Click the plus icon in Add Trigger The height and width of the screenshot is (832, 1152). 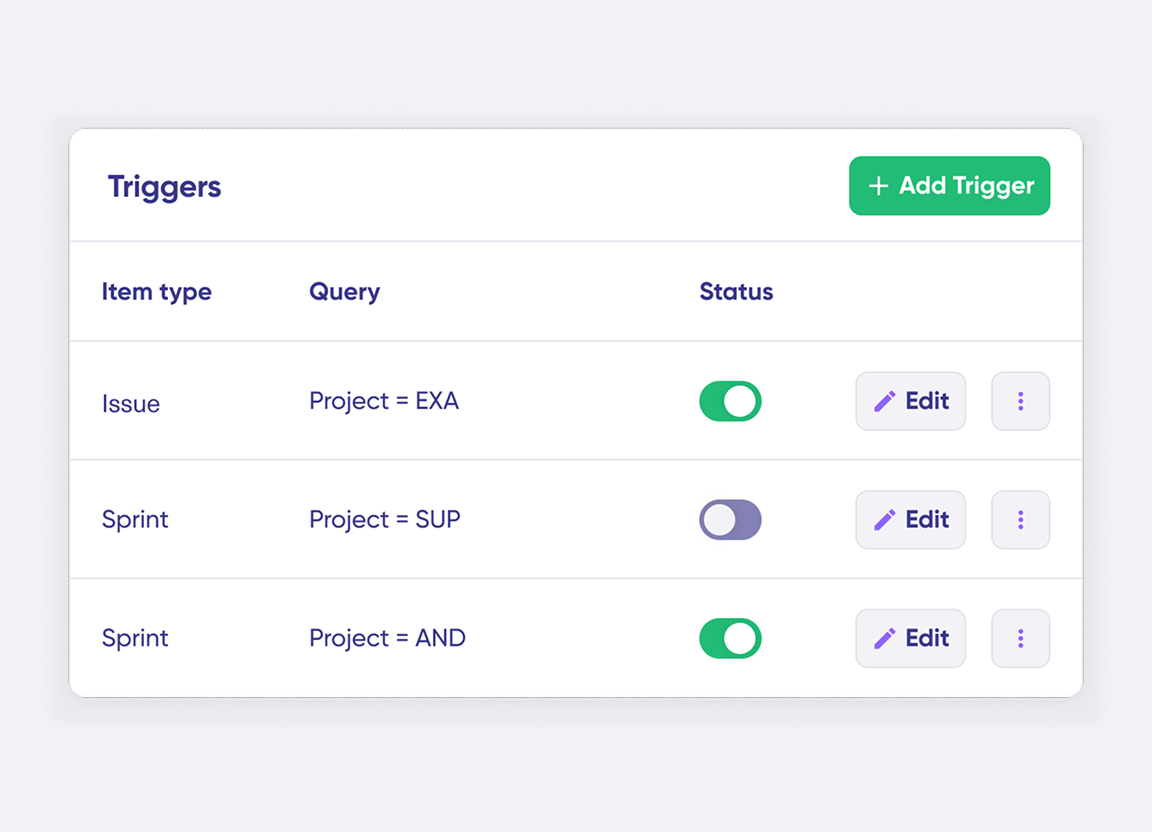click(878, 186)
